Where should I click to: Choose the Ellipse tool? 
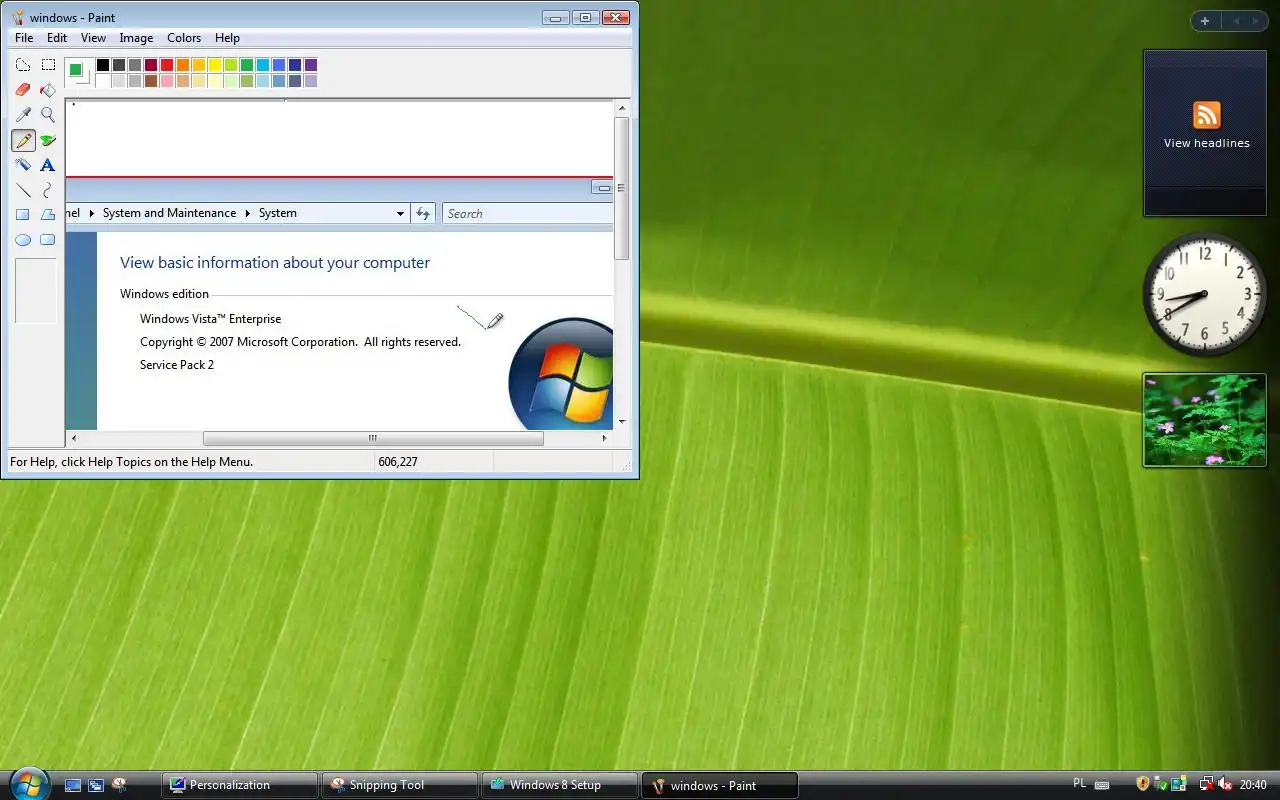[23, 240]
